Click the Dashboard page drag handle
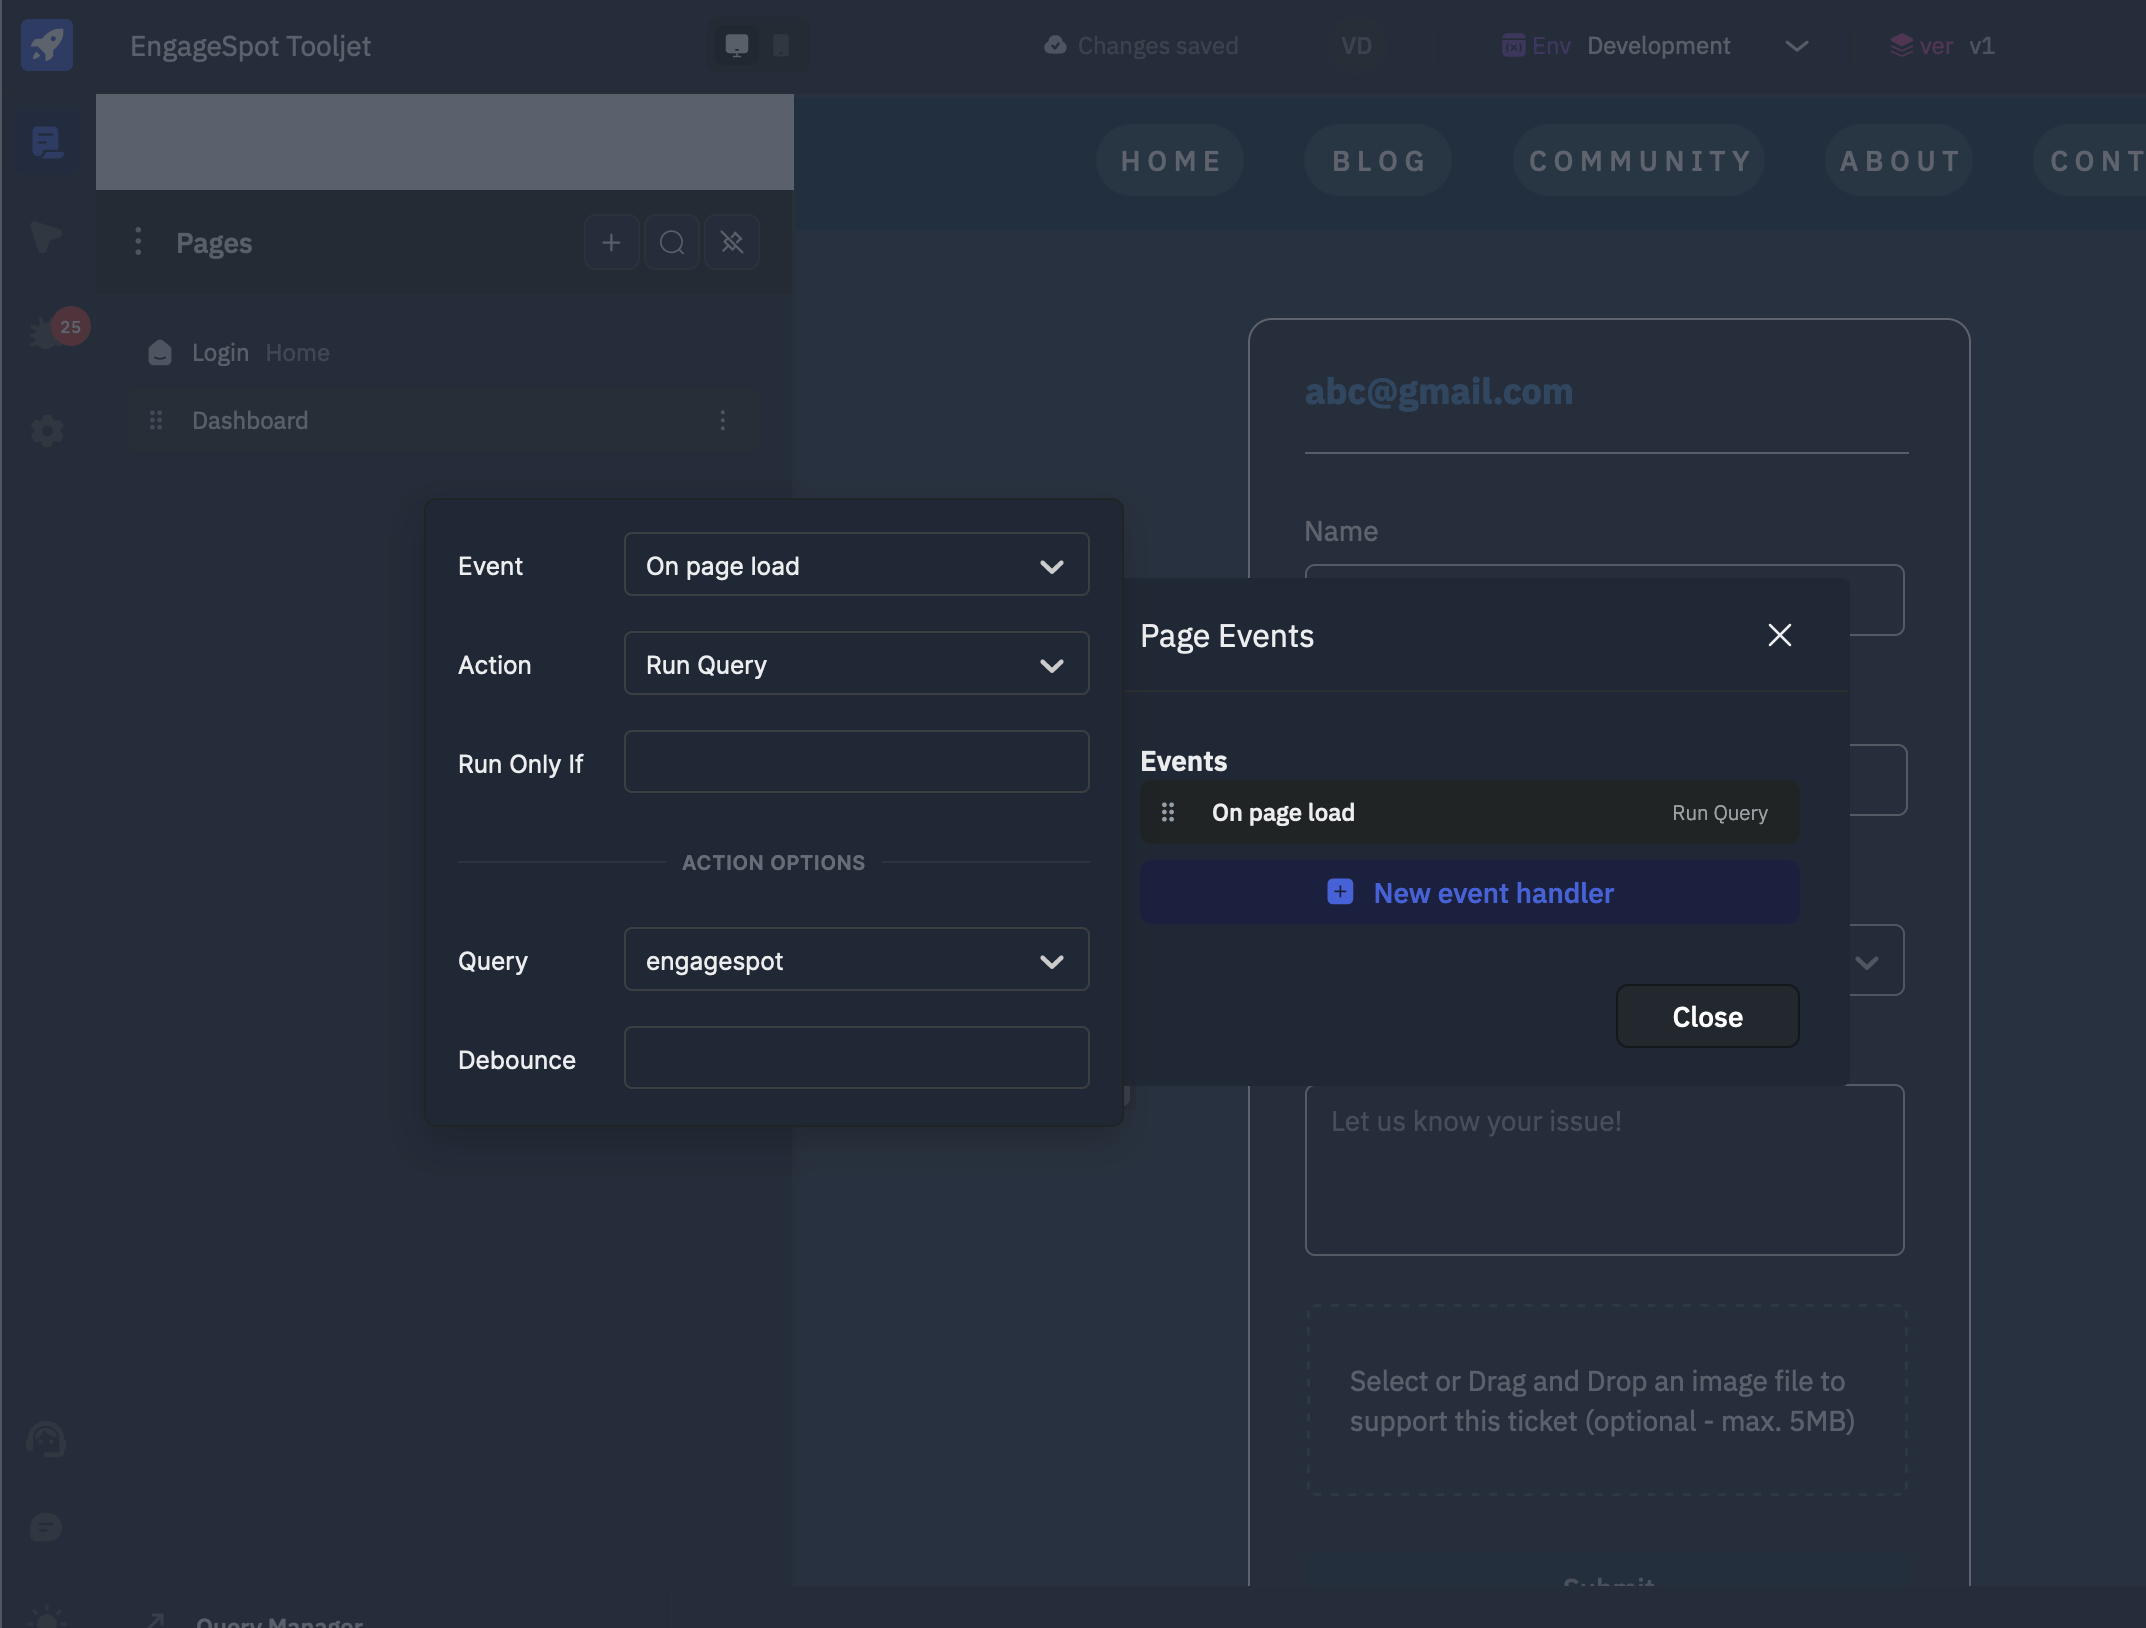The width and height of the screenshot is (2146, 1628). pyautogui.click(x=156, y=420)
